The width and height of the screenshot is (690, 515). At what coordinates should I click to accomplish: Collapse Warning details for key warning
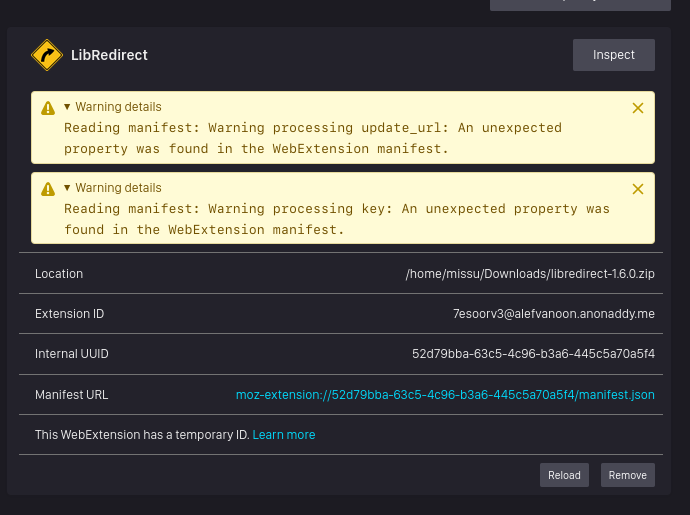coord(113,188)
